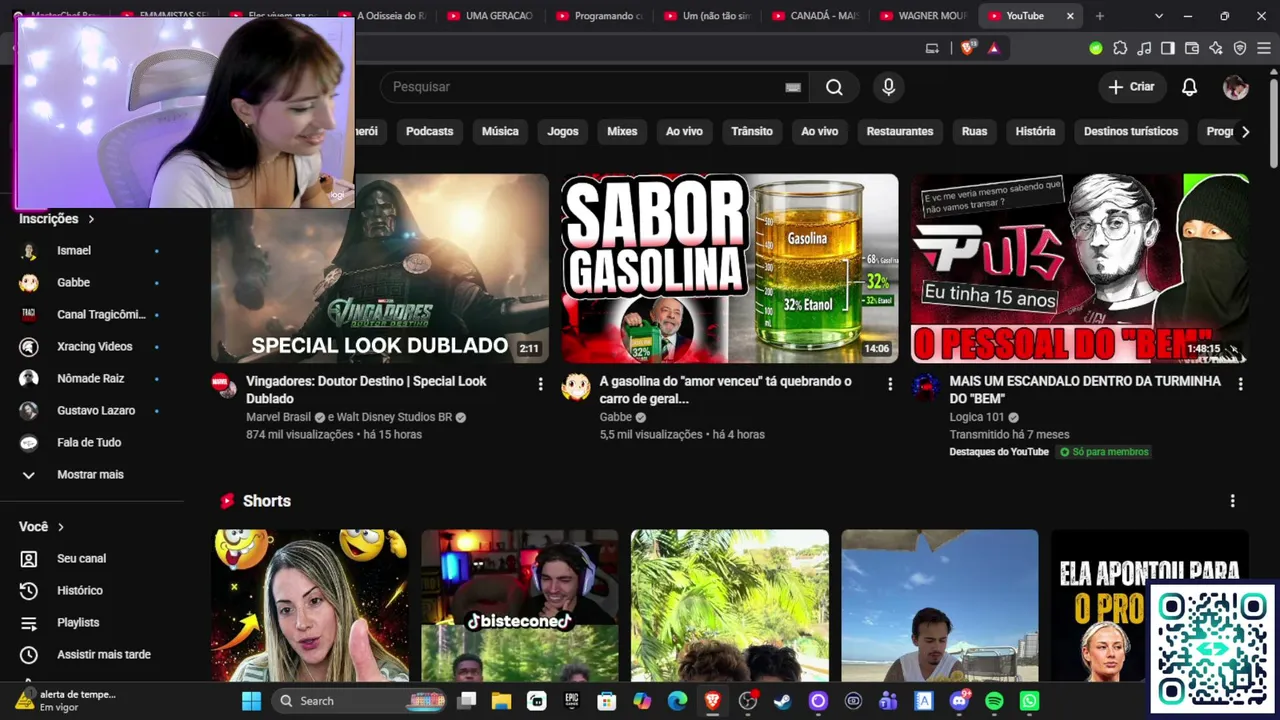Click the green extension icon in toolbar
The image size is (1280, 720).
tap(1096, 48)
